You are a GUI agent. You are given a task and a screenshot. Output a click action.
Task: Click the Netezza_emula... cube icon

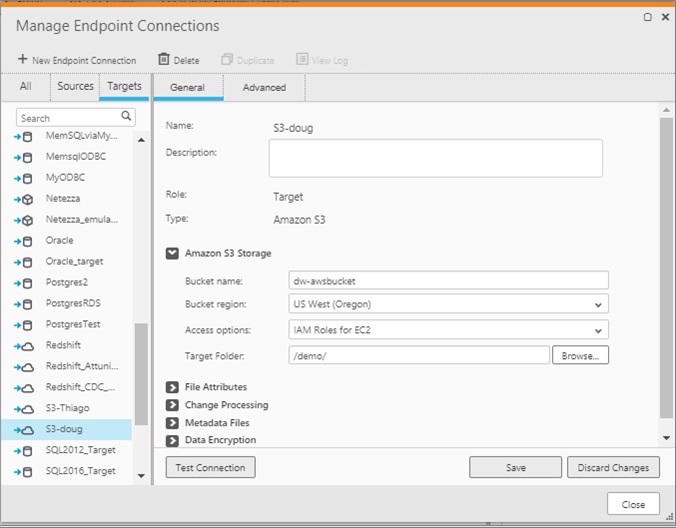pyautogui.click(x=27, y=221)
